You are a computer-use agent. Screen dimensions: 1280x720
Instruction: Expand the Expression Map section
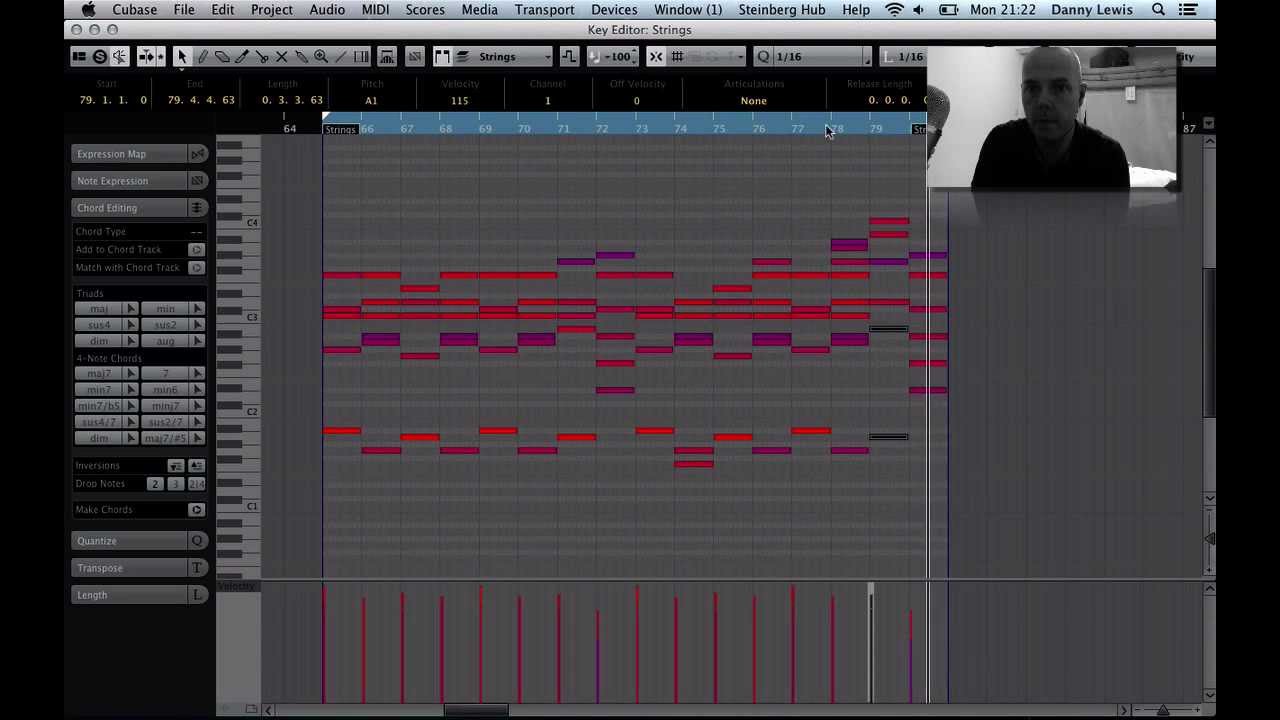tap(130, 154)
